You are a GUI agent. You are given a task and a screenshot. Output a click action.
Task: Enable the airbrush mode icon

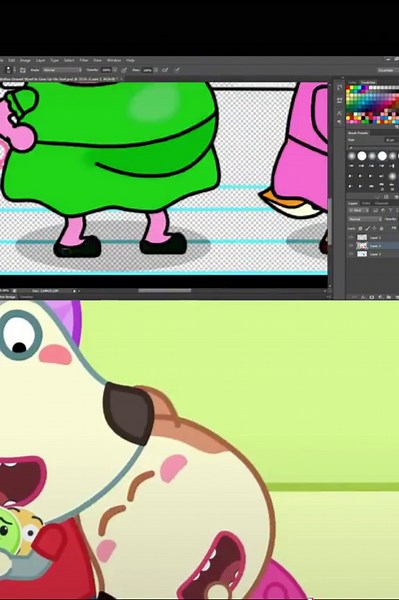click(165, 70)
